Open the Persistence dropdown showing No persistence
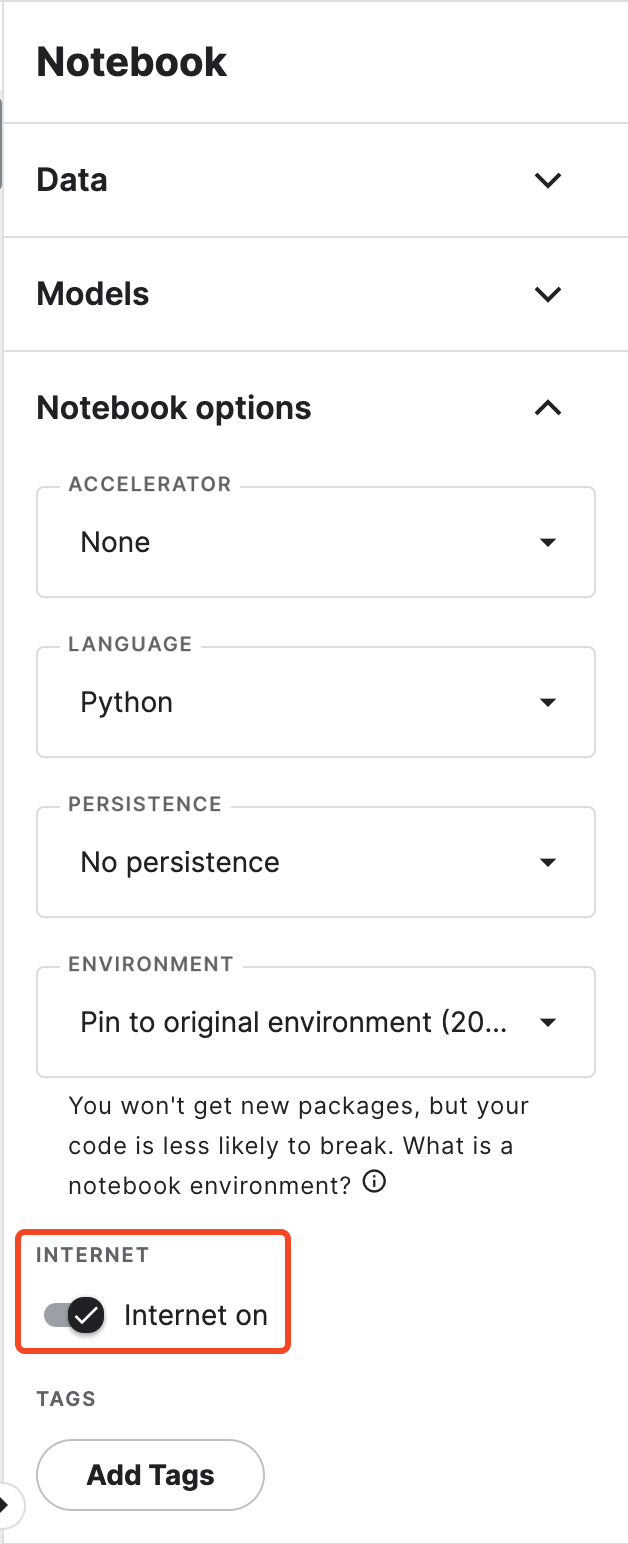Screen dimensions: 628x1544 [300, 862]
